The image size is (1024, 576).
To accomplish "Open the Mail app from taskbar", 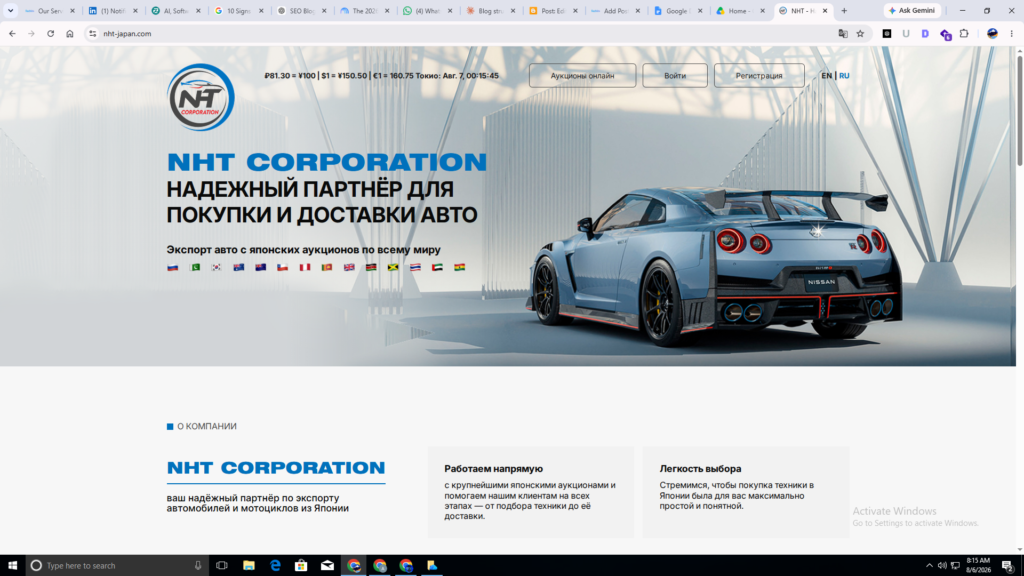I will click(x=327, y=566).
